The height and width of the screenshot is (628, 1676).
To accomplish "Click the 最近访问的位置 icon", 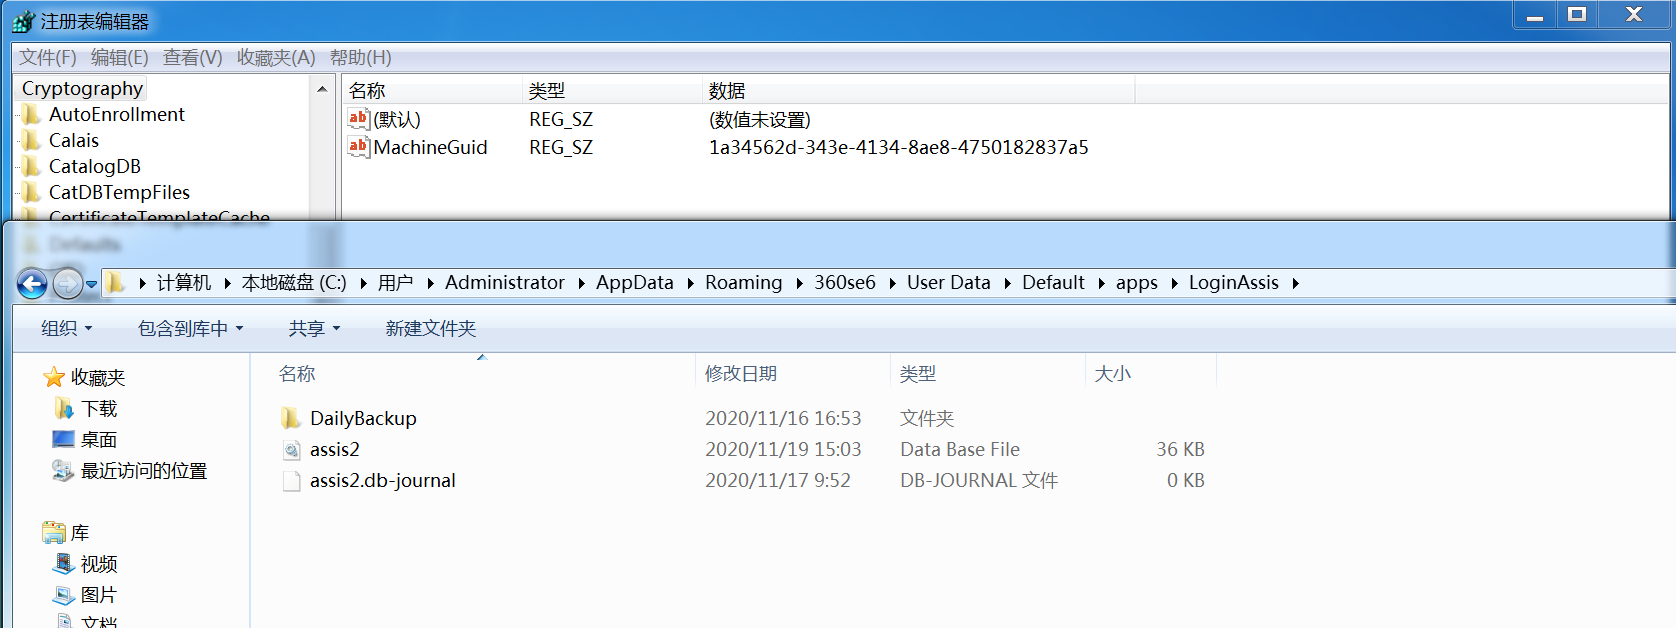I will [x=63, y=470].
